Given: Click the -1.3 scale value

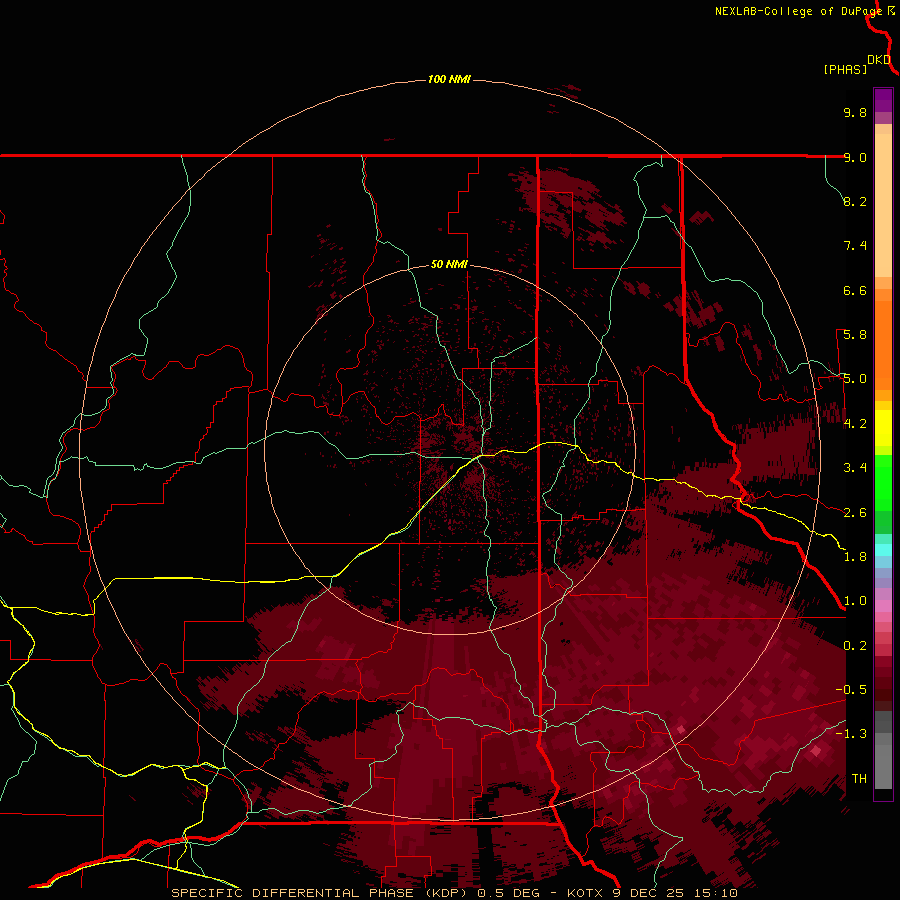Looking at the screenshot, I should [x=851, y=734].
